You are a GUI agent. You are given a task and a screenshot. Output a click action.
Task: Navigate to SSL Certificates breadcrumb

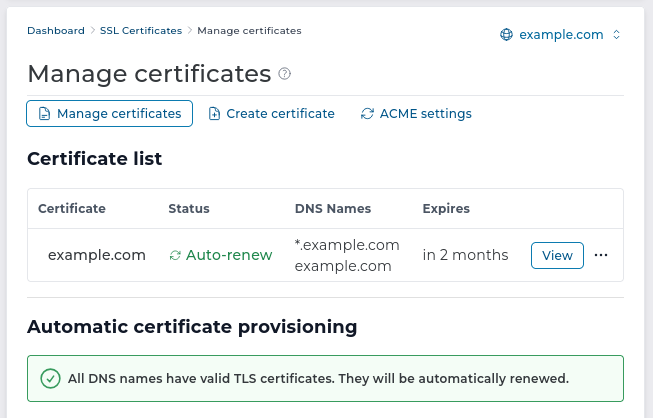pos(141,31)
